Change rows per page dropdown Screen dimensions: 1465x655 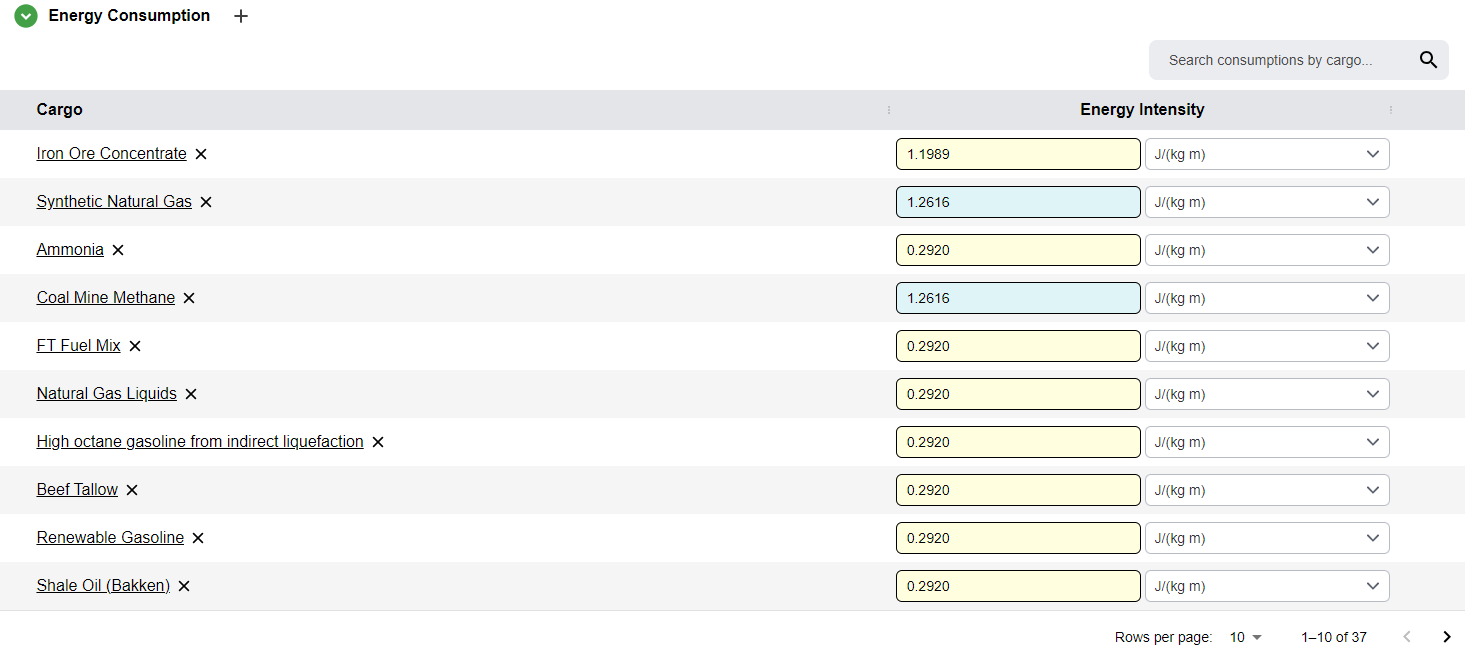(1246, 637)
